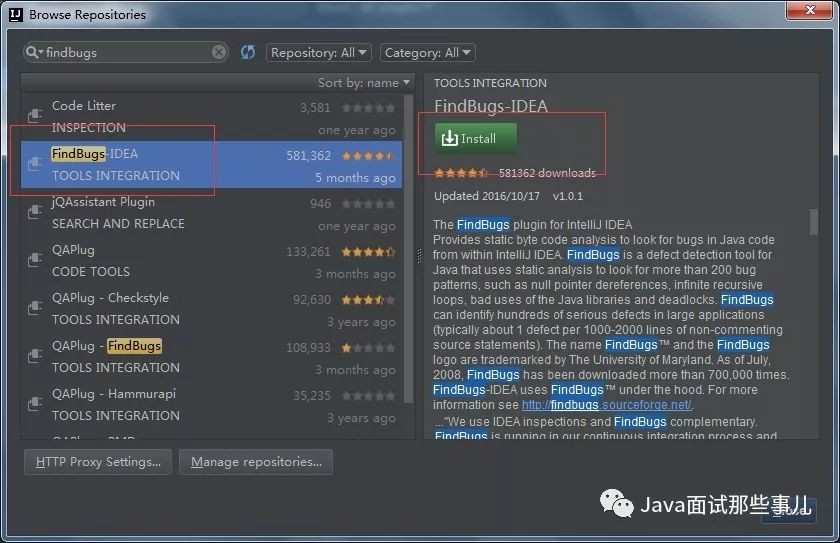Select the jQAssistant Plugin row
The height and width of the screenshot is (543, 840).
pyautogui.click(x=212, y=213)
